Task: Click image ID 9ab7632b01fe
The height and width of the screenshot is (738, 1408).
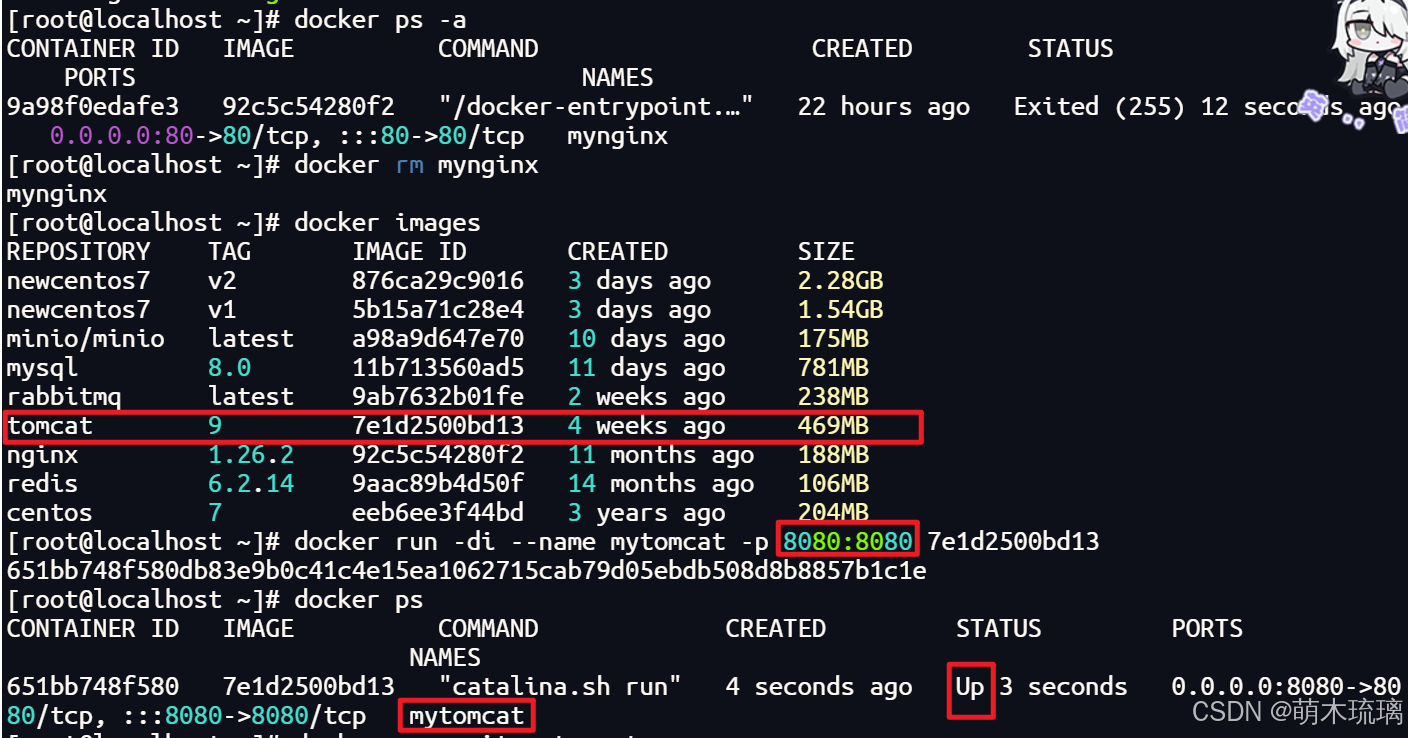Action: [x=438, y=397]
